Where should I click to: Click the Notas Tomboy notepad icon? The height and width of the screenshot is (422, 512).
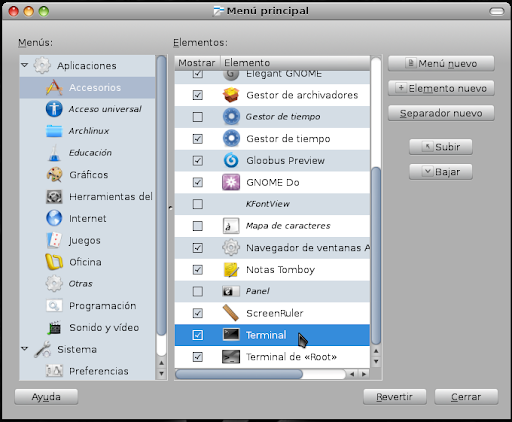(231, 270)
